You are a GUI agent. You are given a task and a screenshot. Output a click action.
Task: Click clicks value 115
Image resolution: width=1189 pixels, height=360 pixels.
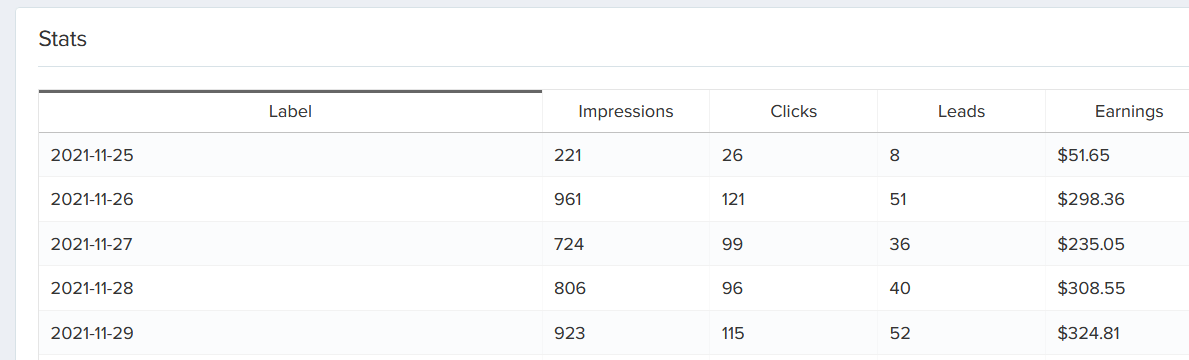tap(733, 333)
